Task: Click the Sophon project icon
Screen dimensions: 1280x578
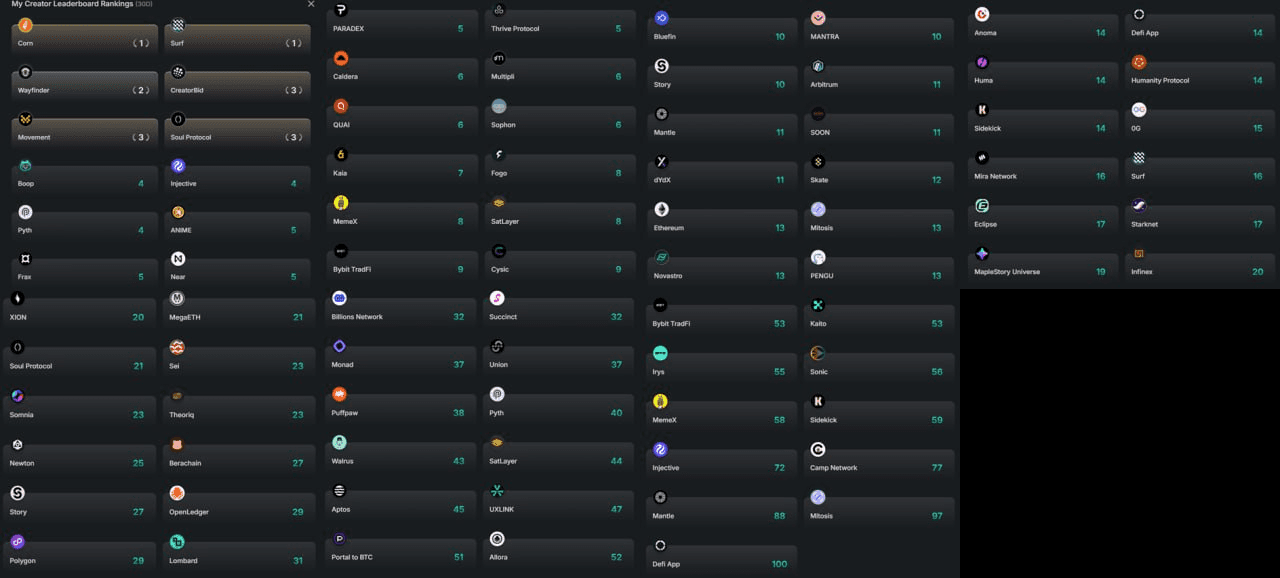Action: pyautogui.click(x=499, y=106)
